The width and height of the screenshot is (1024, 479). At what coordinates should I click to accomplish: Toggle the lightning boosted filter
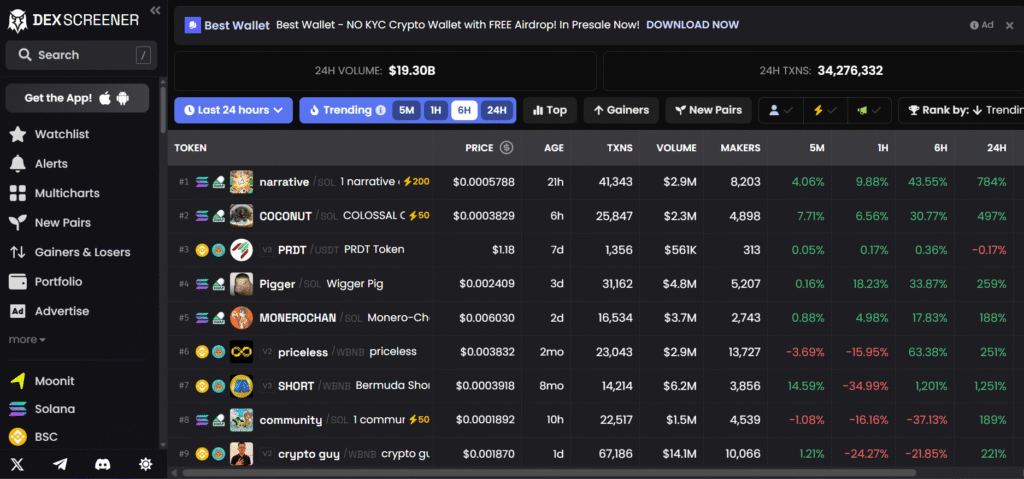coord(825,110)
